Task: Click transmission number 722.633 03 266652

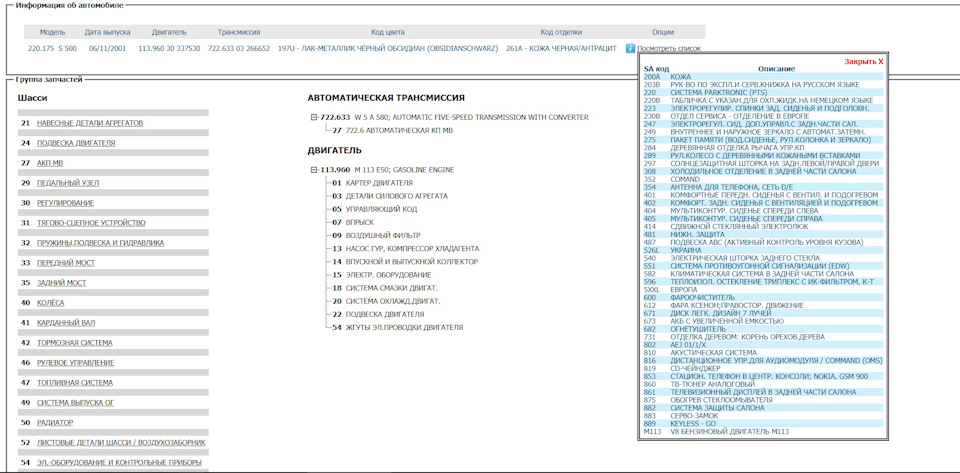Action: coord(239,48)
